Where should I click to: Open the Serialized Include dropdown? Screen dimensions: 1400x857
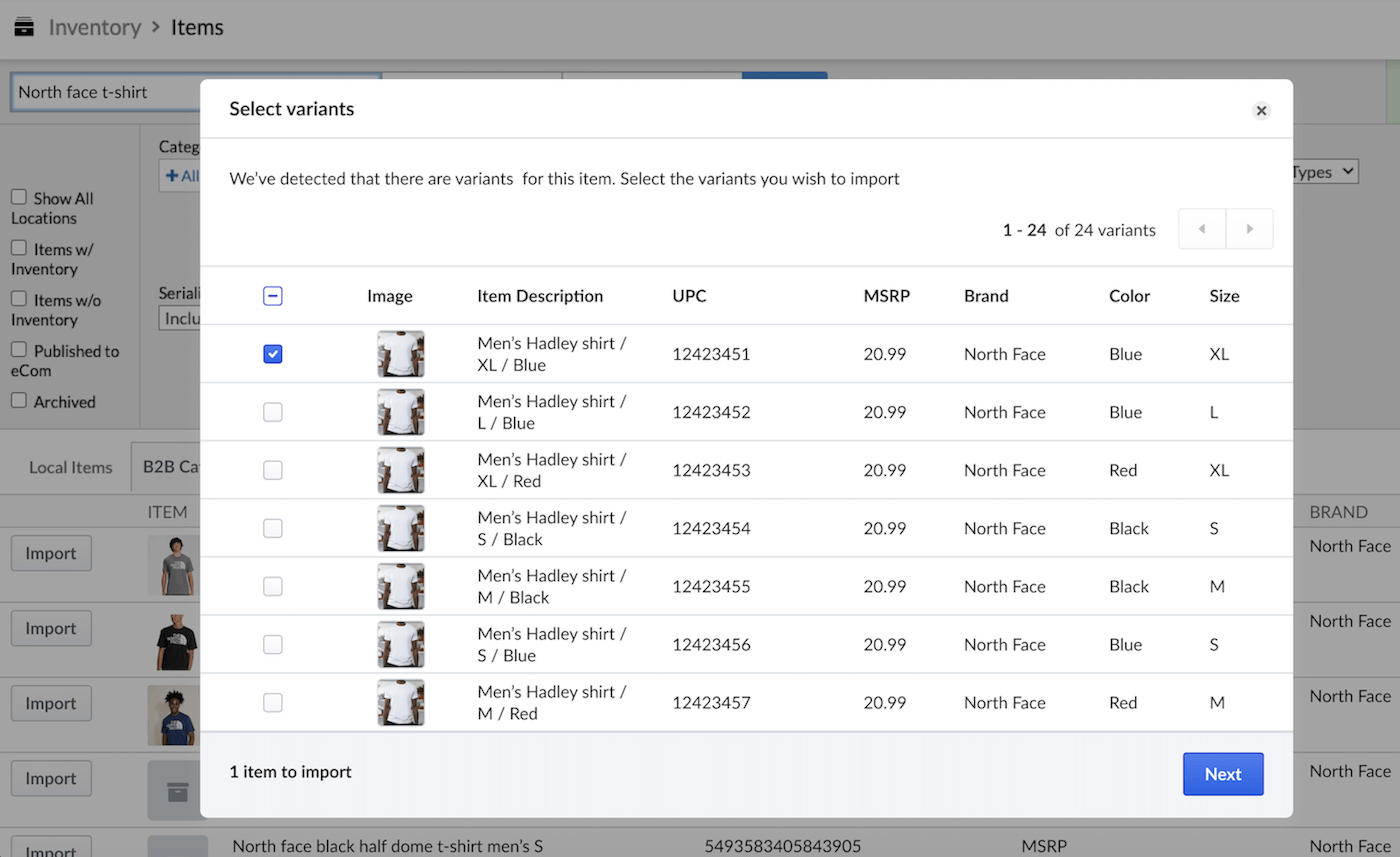coord(180,319)
